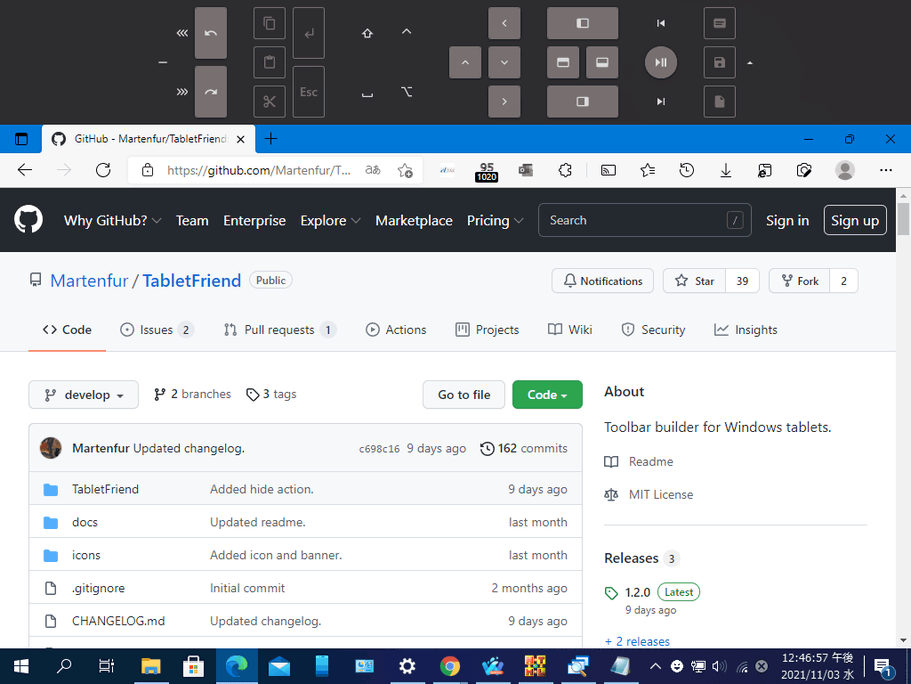The height and width of the screenshot is (684, 911).
Task: Hit the Enter key button in toolbar
Action: click(x=309, y=33)
